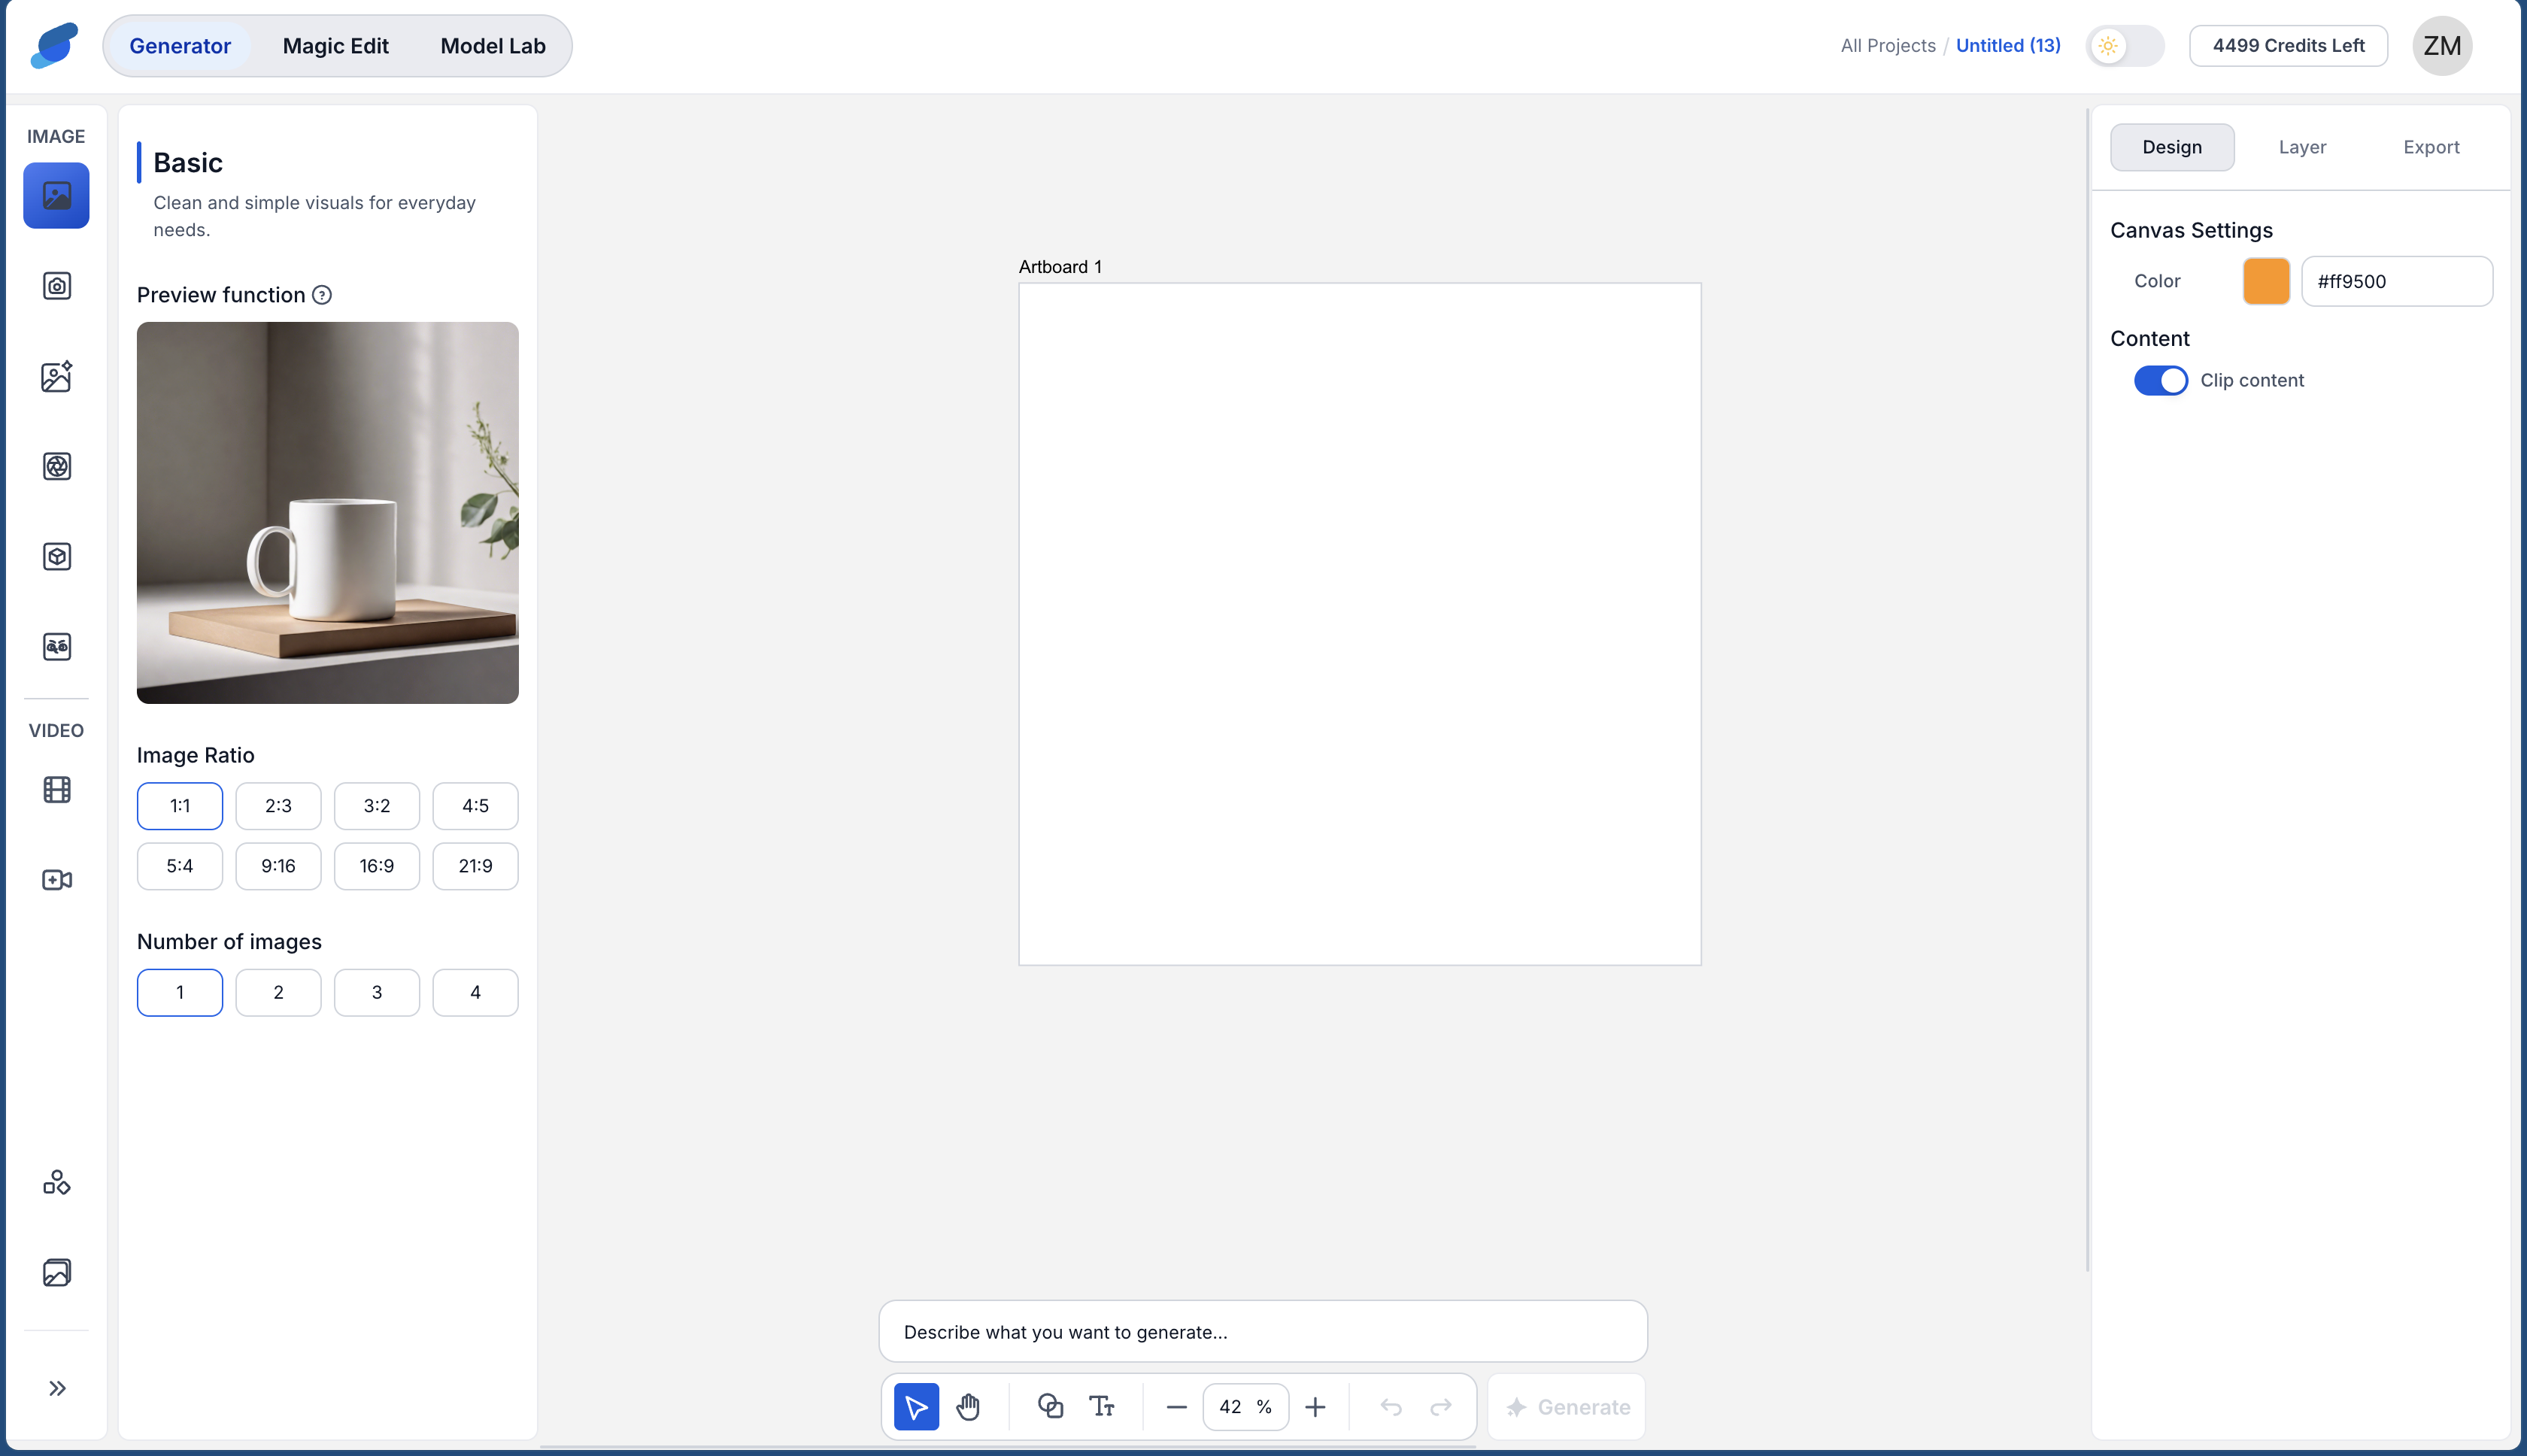Open the shapes assets icon in sidebar
The height and width of the screenshot is (1456, 2527).
(x=57, y=1182)
